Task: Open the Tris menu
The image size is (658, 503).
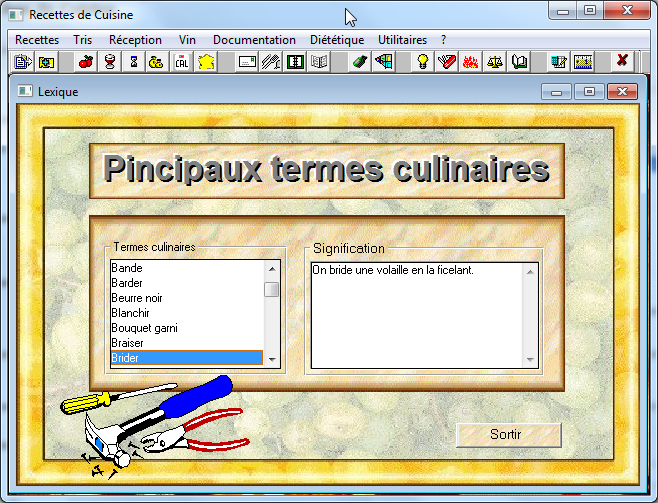Action: tap(82, 40)
